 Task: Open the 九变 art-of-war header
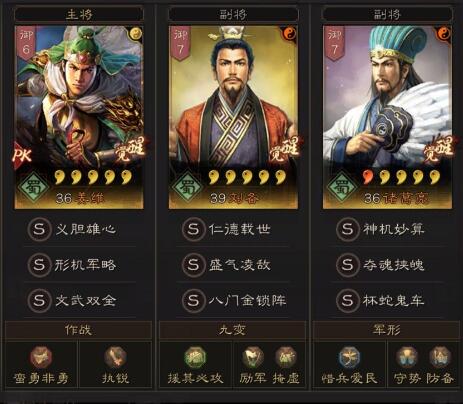tap(232, 330)
